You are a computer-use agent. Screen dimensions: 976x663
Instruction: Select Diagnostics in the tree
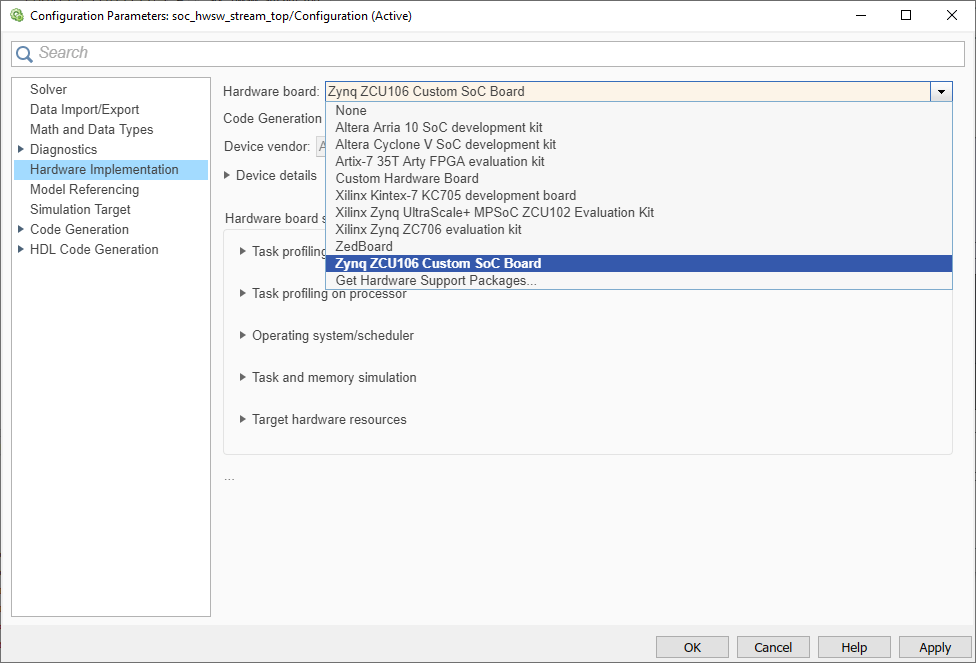[63, 149]
